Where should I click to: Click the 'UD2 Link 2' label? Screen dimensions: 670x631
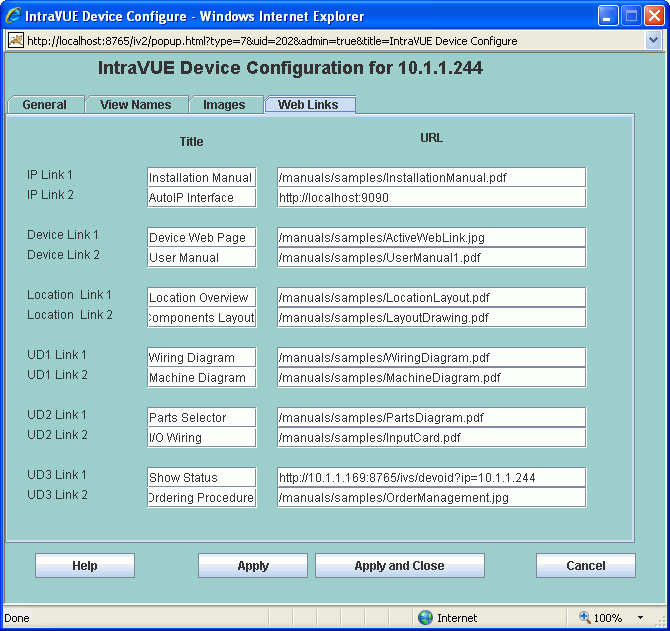[x=57, y=434]
